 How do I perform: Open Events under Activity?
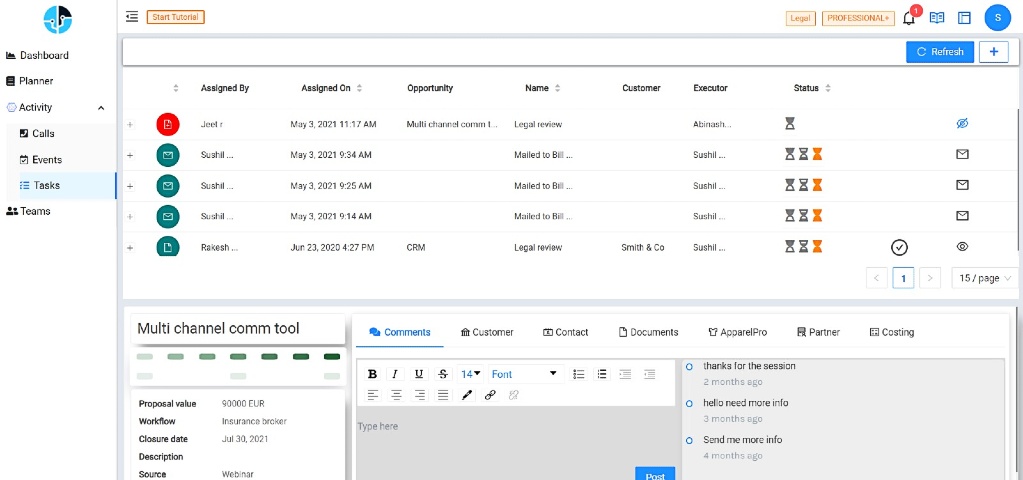[41, 160]
